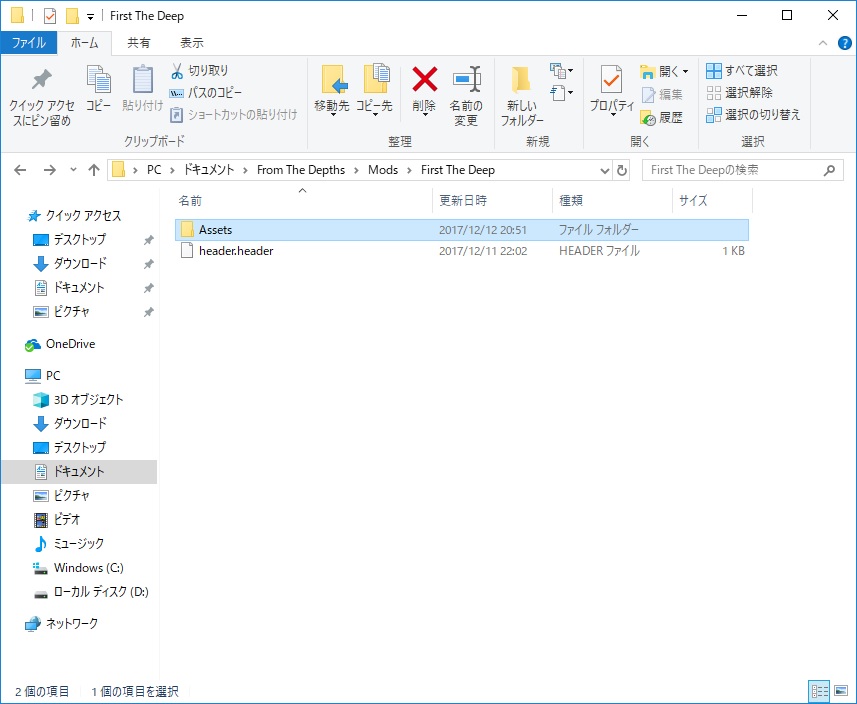Pin to Quick Access pushpin icon
Screen dimensions: 857x704
coord(41,80)
